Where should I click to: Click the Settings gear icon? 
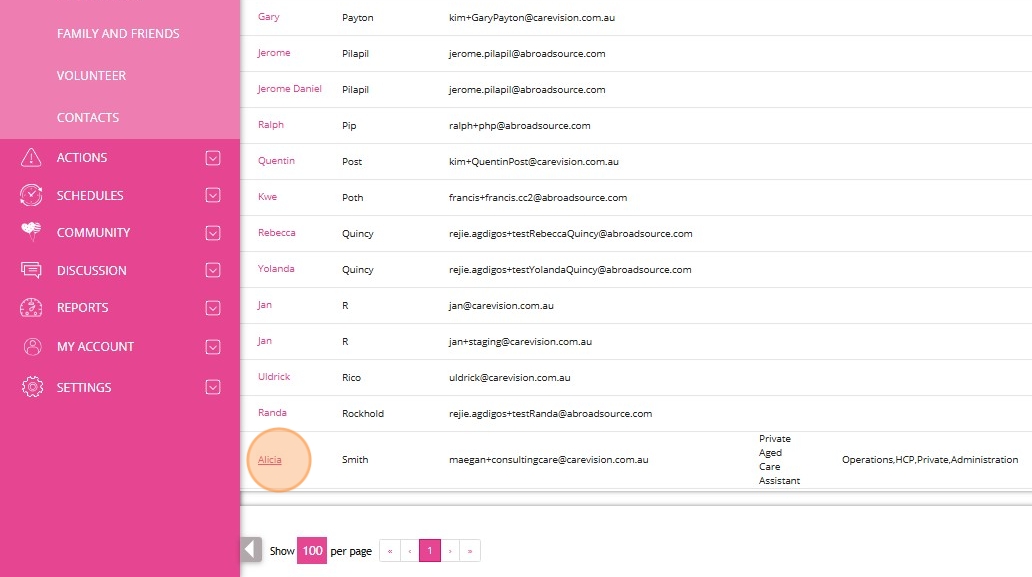pos(32,387)
